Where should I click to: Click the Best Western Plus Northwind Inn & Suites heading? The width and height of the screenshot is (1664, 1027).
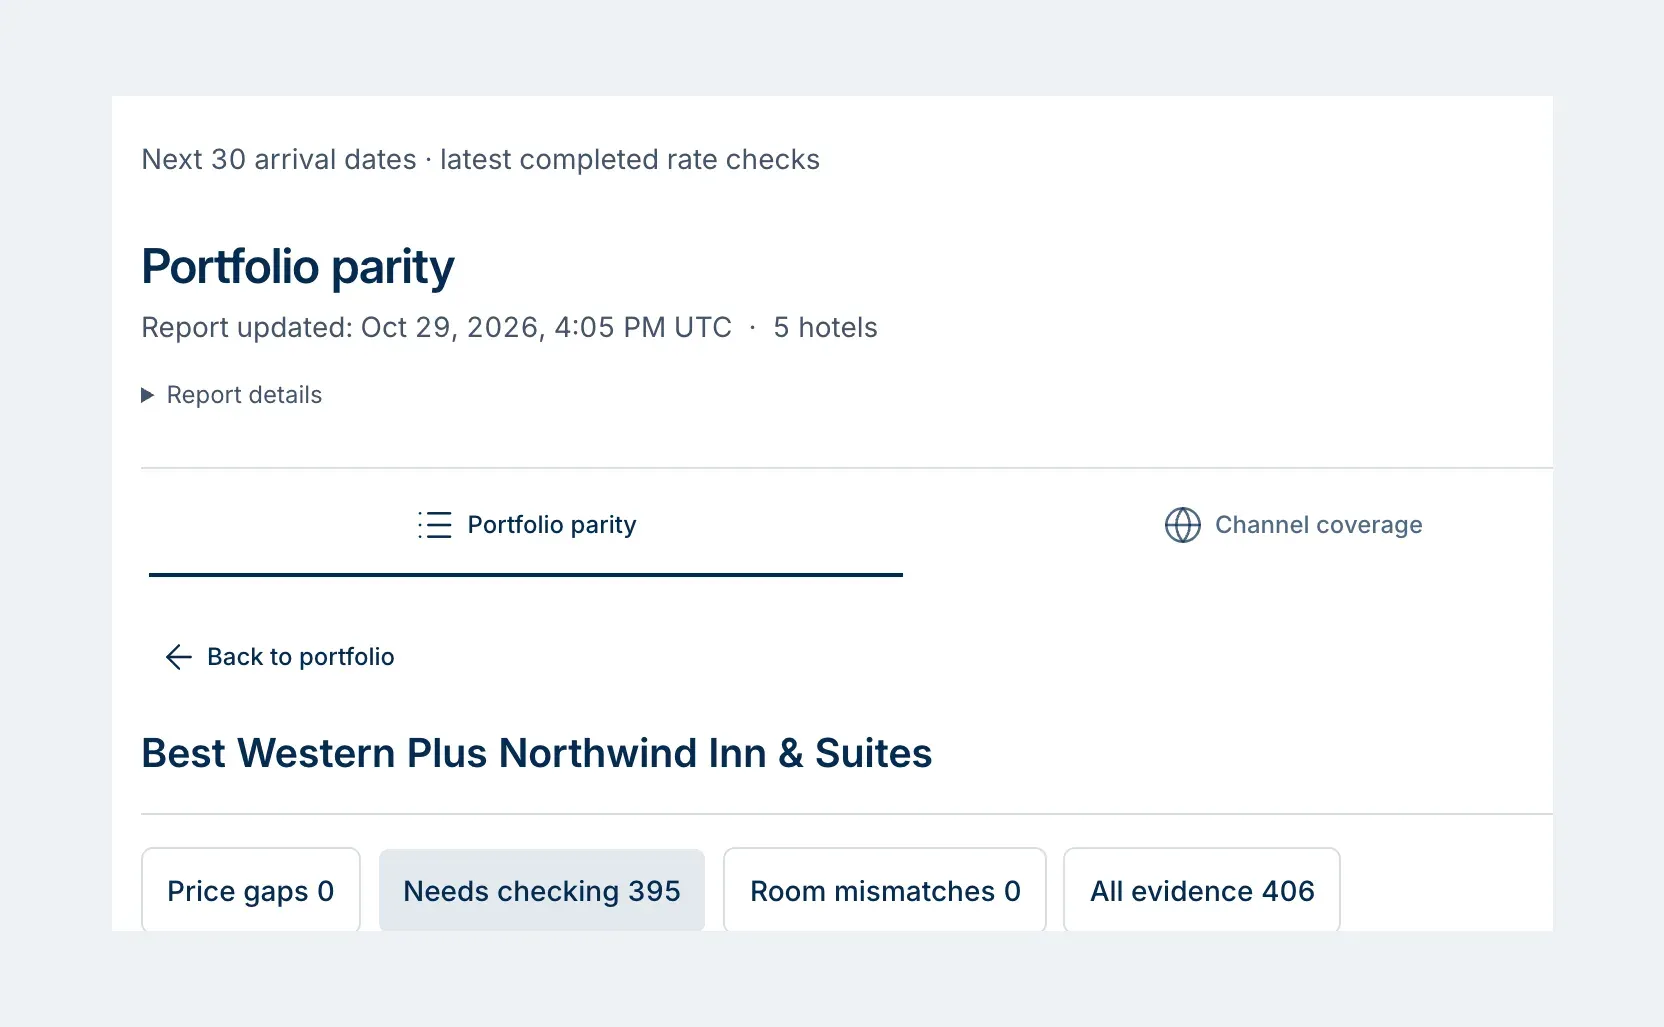point(537,753)
